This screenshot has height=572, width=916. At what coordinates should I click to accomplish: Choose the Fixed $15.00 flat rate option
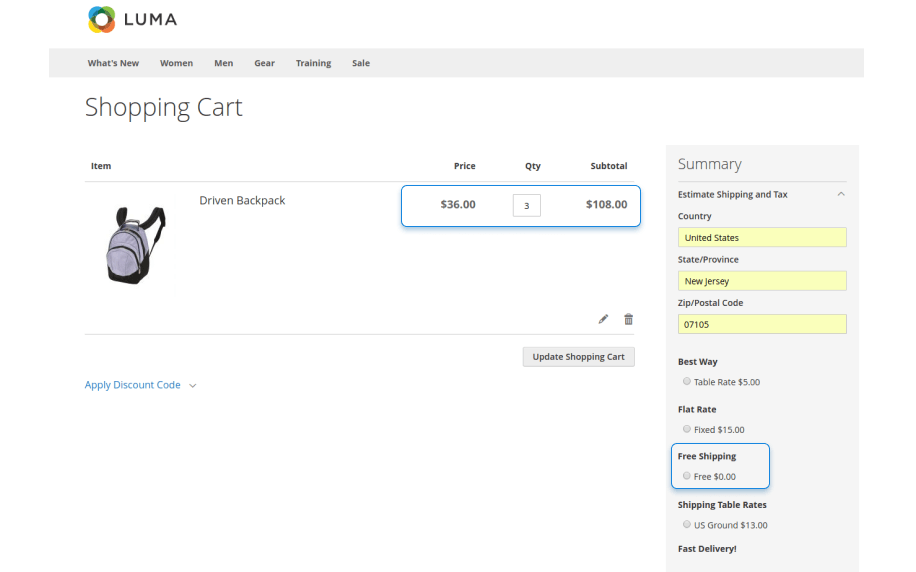tap(687, 429)
